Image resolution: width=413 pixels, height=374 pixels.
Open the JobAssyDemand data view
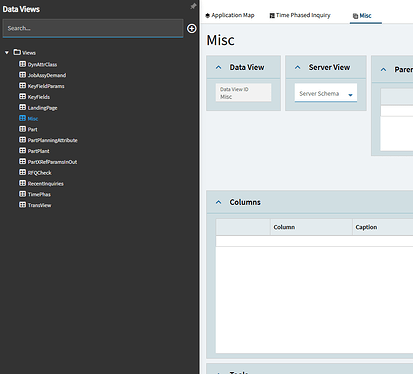click(x=47, y=75)
